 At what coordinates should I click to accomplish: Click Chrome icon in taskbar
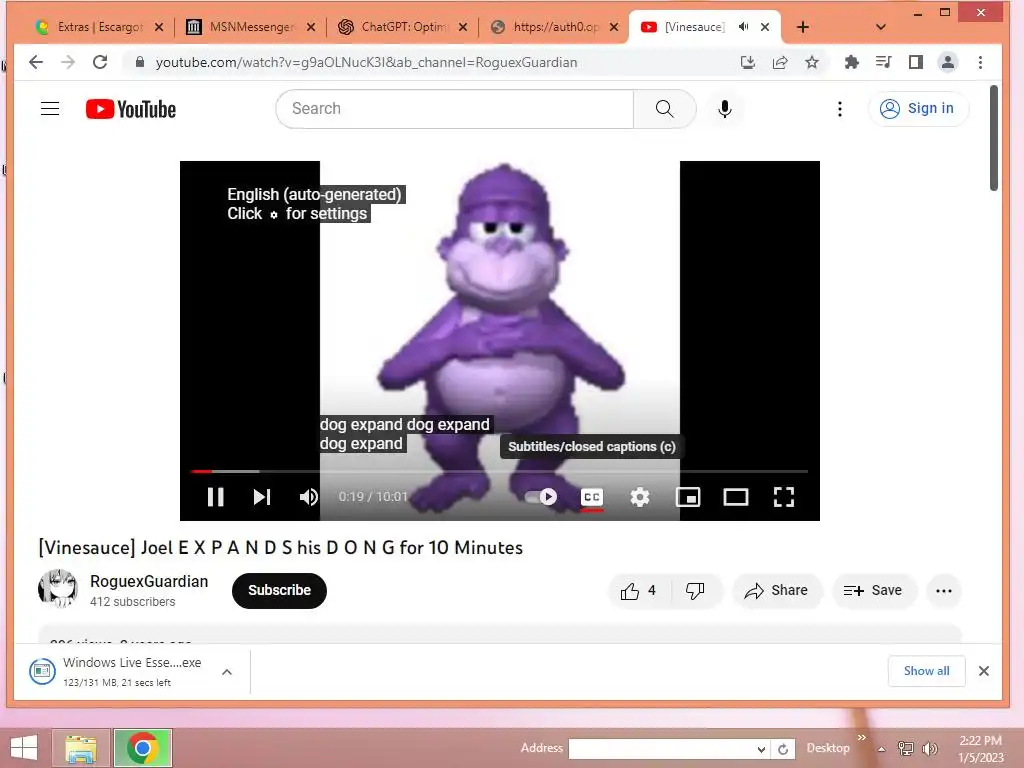click(x=143, y=748)
